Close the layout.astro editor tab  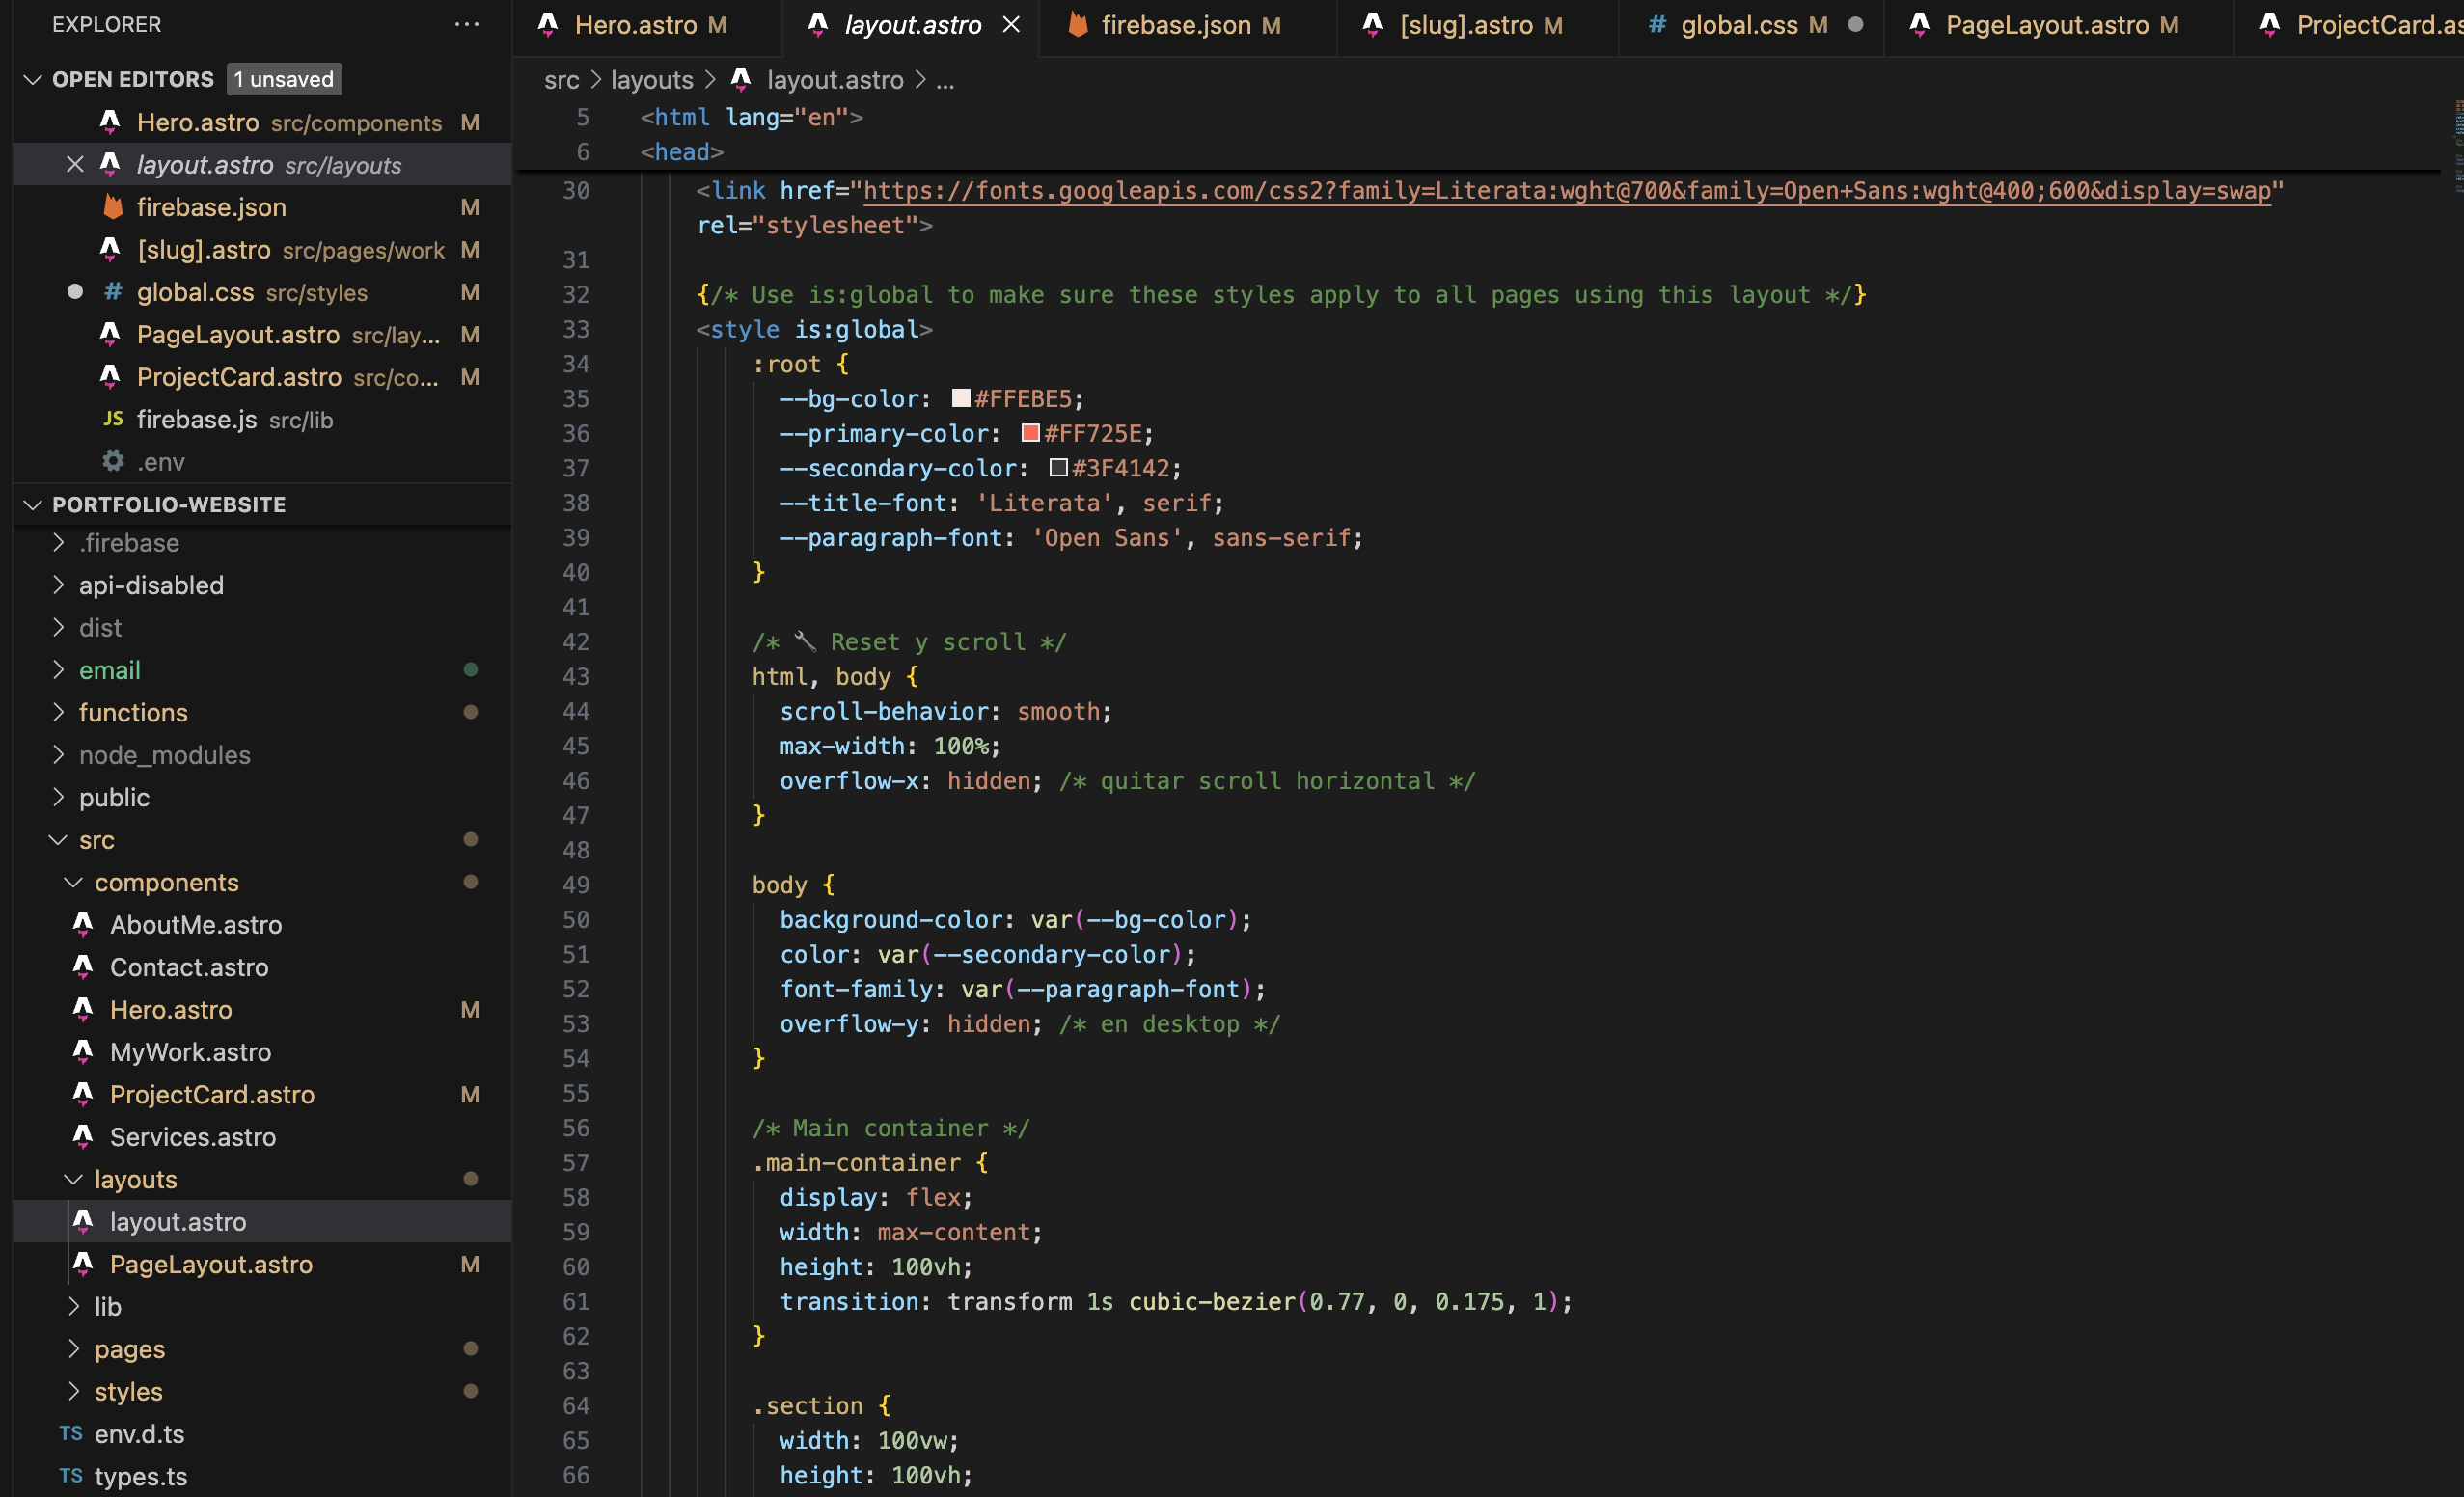point(1011,25)
